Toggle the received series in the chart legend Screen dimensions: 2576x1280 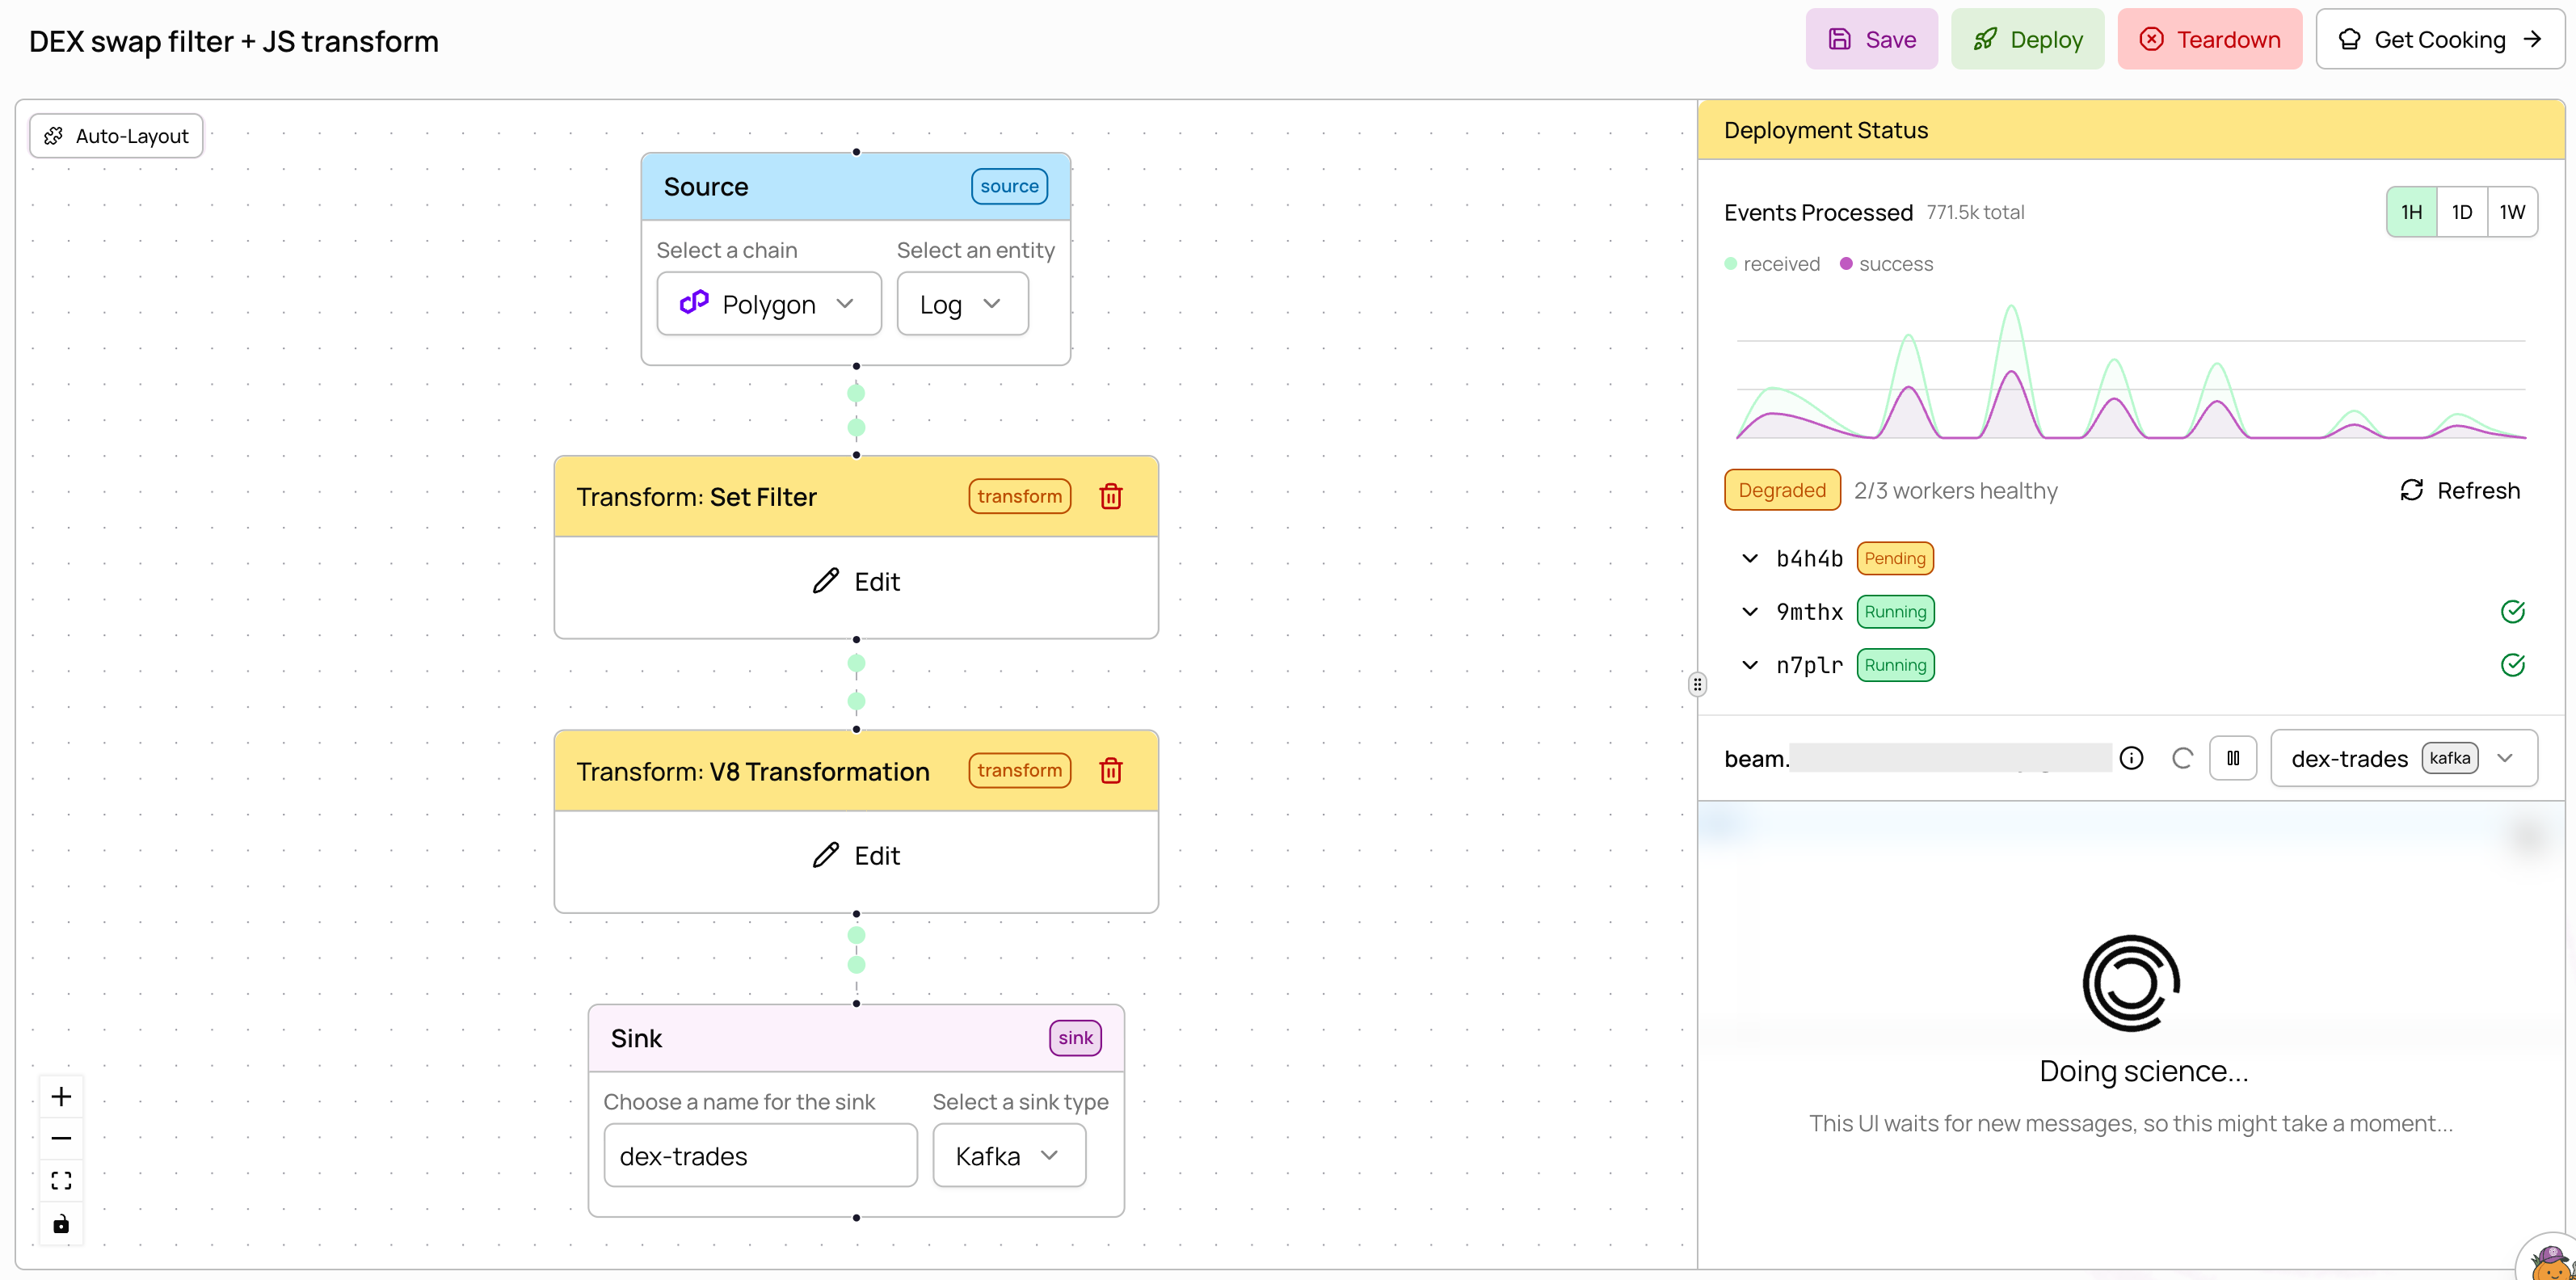click(x=1772, y=263)
